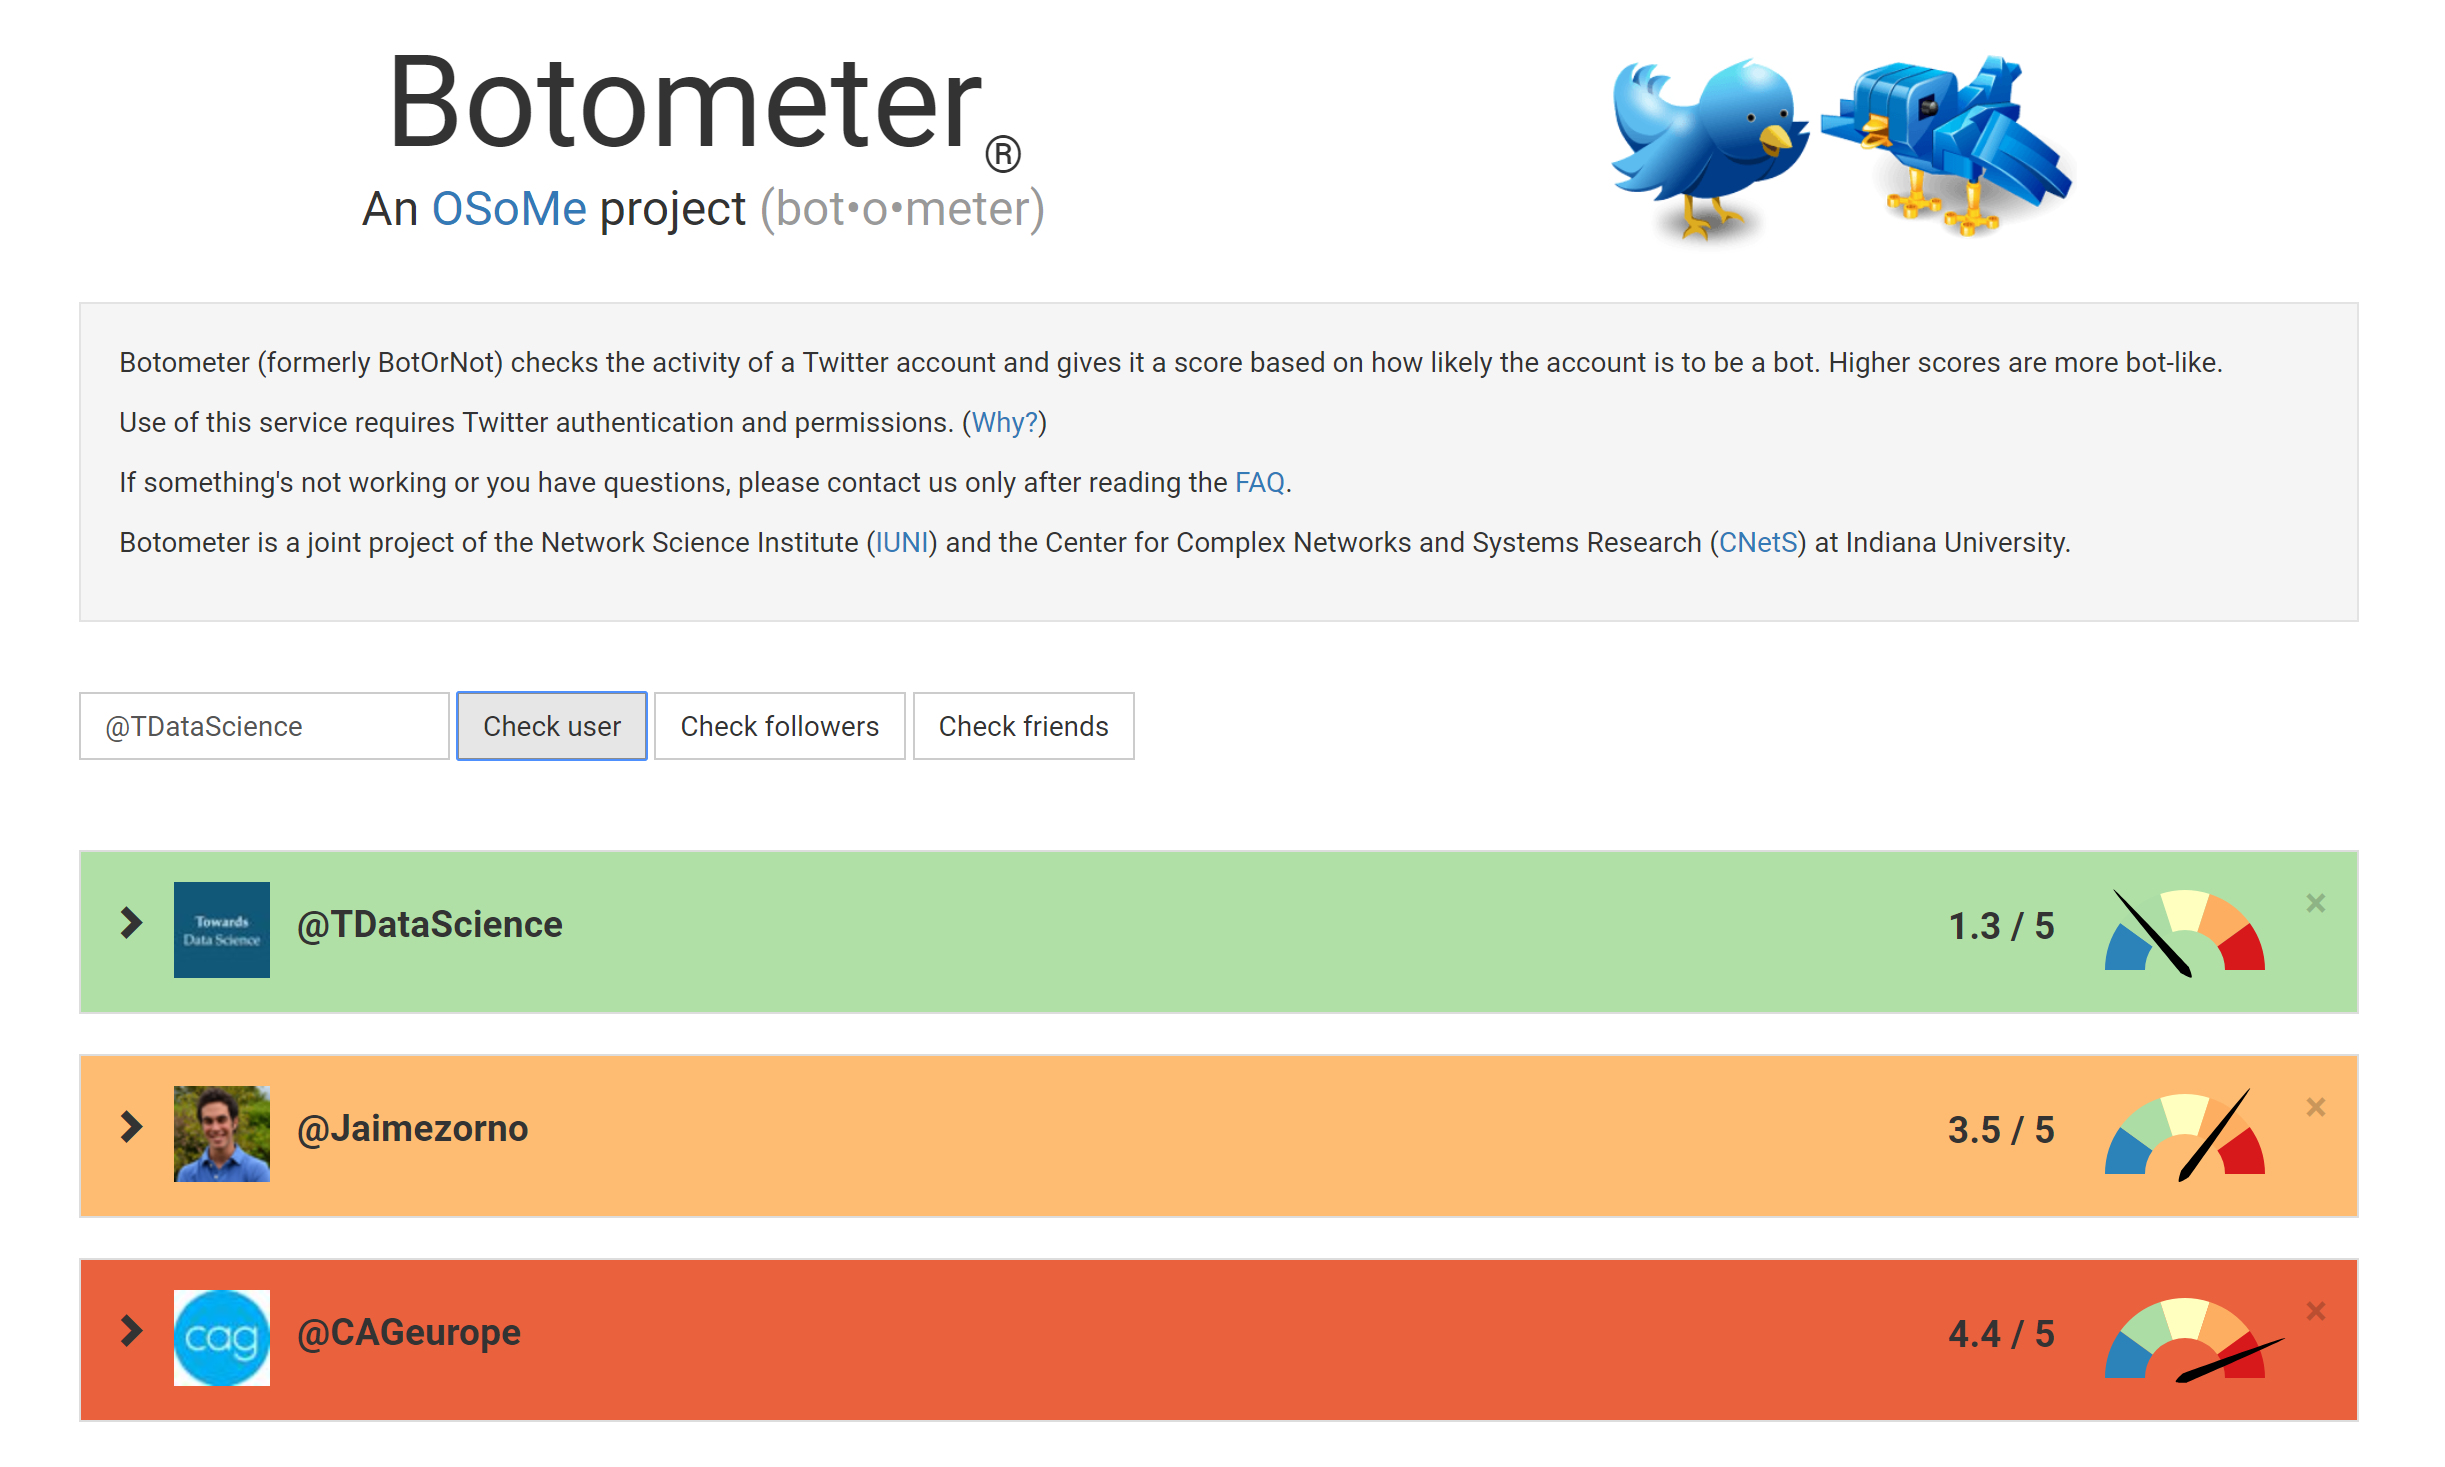Open the OSoMe project link

508,209
